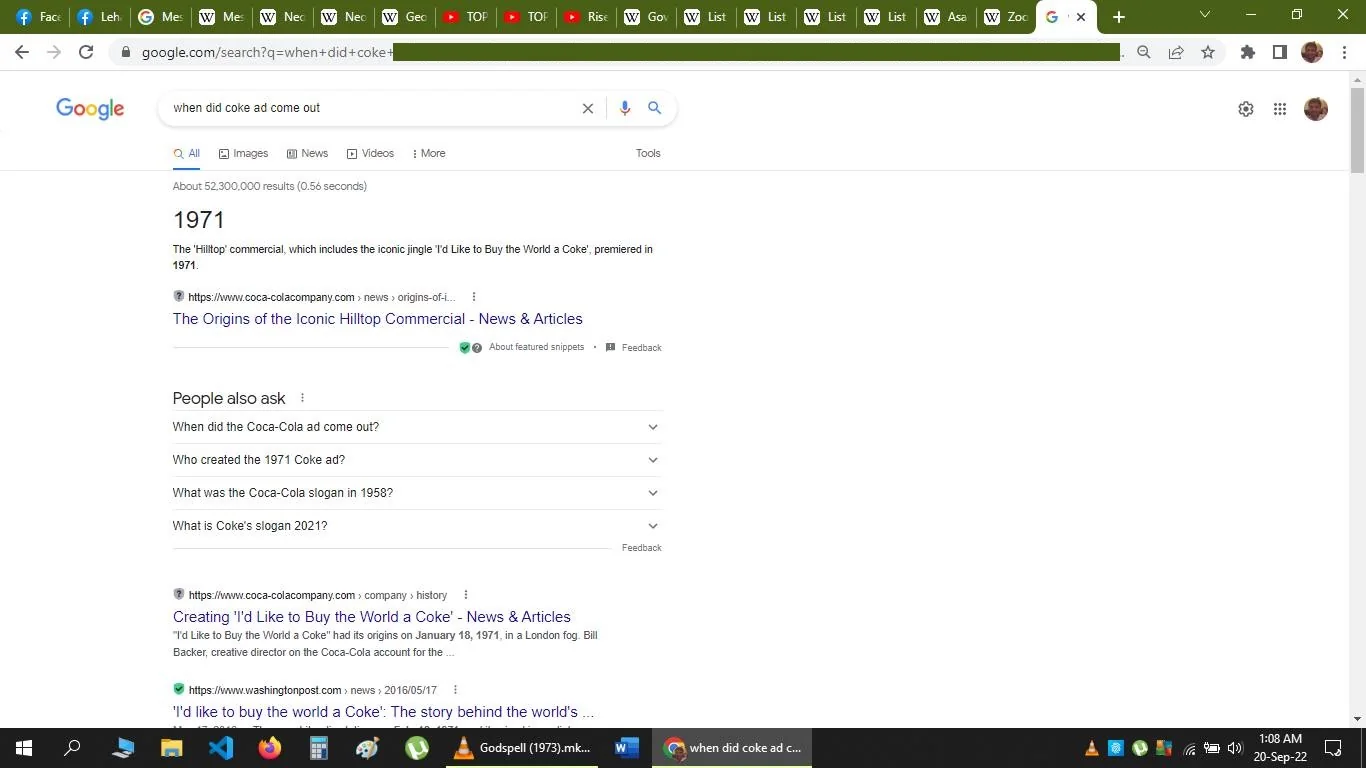Screen dimensions: 1366x768
Task: Focus the Chrome address bar URL
Action: pos(630,52)
